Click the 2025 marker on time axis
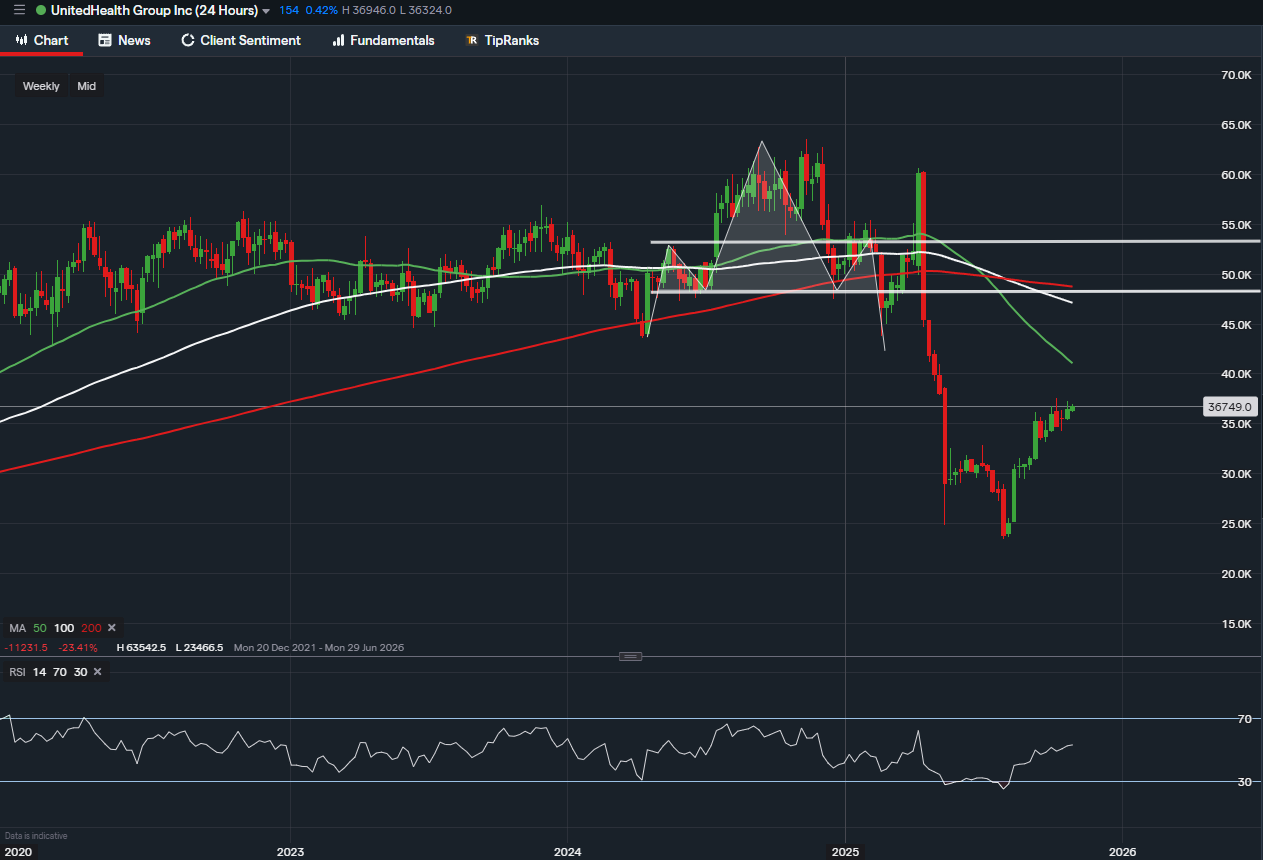 pyautogui.click(x=845, y=851)
